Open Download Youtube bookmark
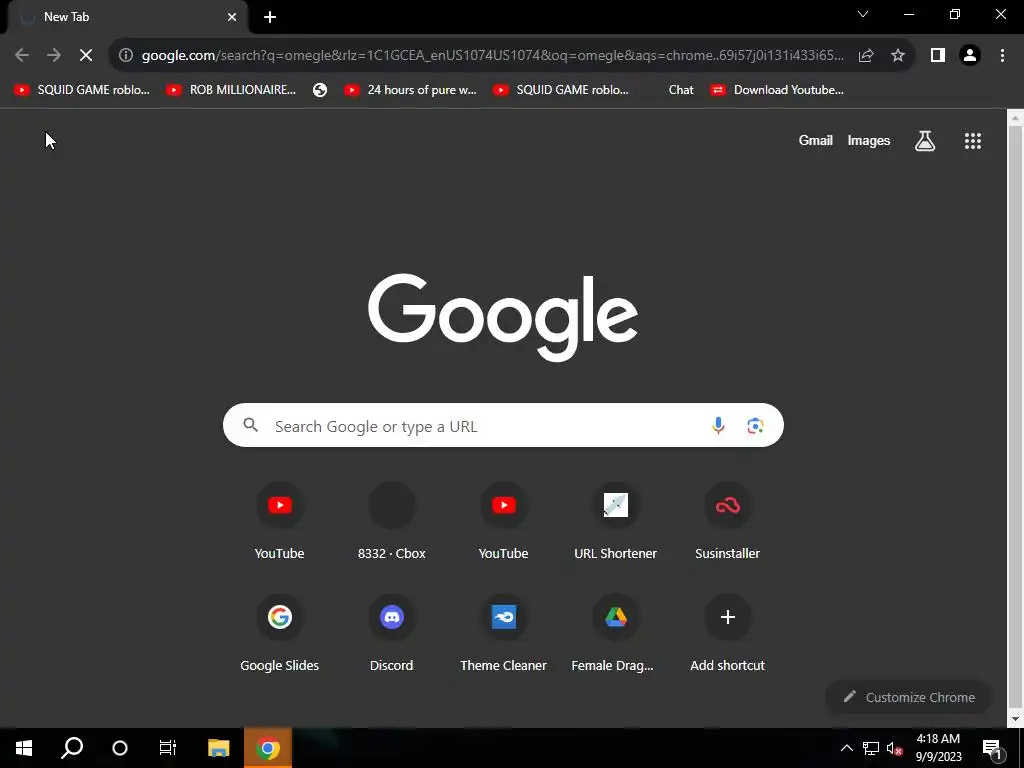The image size is (1024, 768). 778,90
